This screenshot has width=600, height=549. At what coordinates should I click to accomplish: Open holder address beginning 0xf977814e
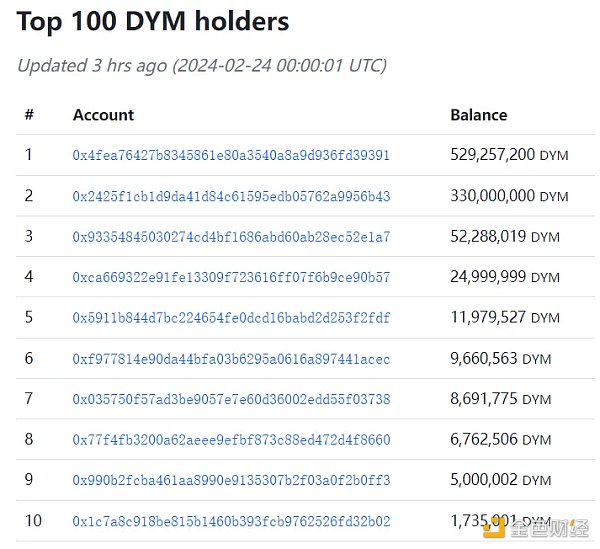coord(231,359)
